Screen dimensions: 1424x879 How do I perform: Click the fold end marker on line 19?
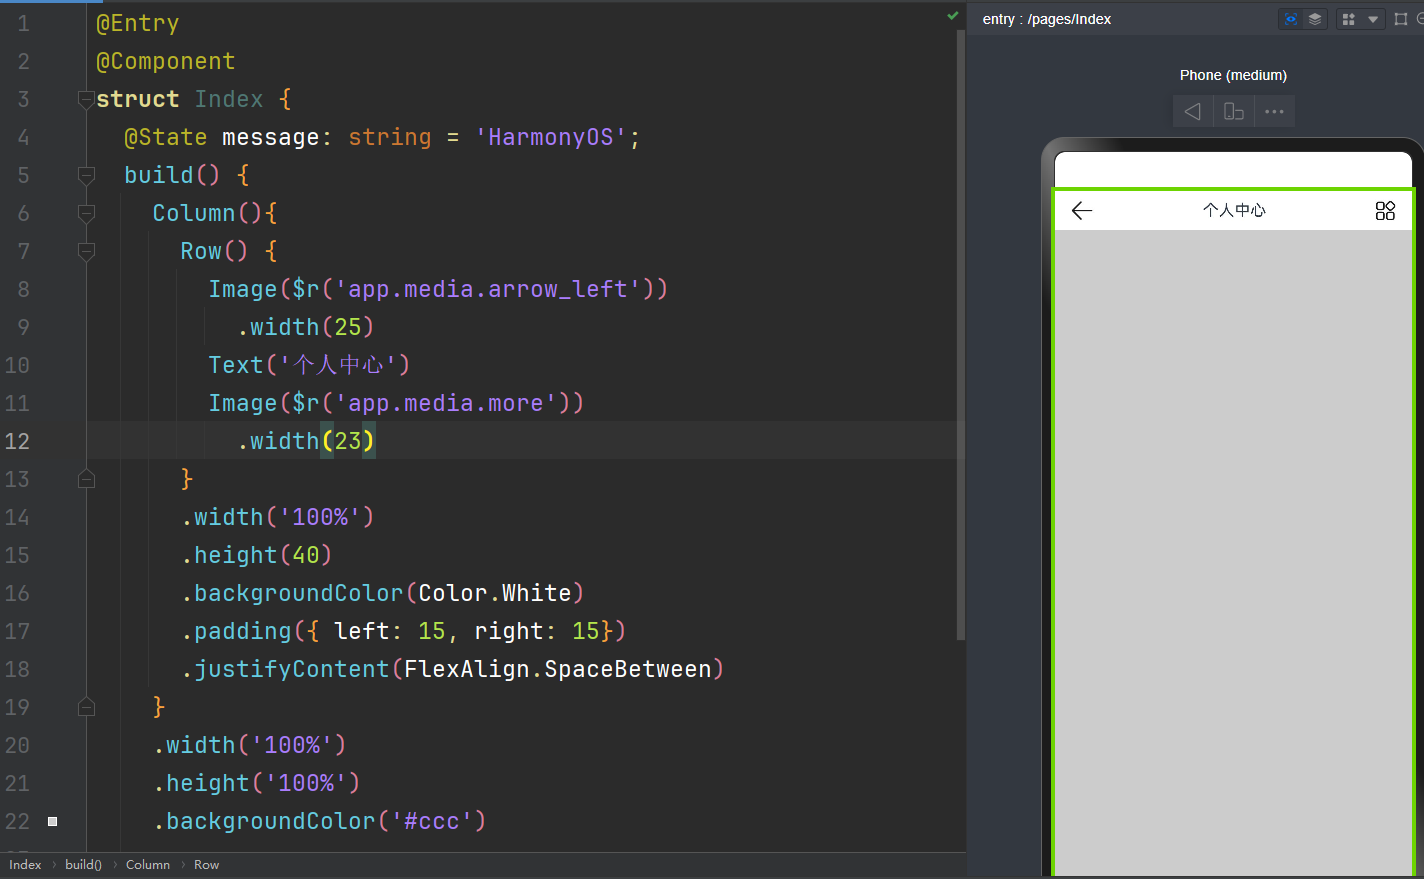[86, 707]
